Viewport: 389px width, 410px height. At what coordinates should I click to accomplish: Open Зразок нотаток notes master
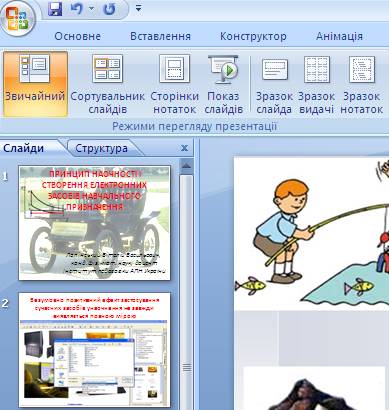(362, 84)
